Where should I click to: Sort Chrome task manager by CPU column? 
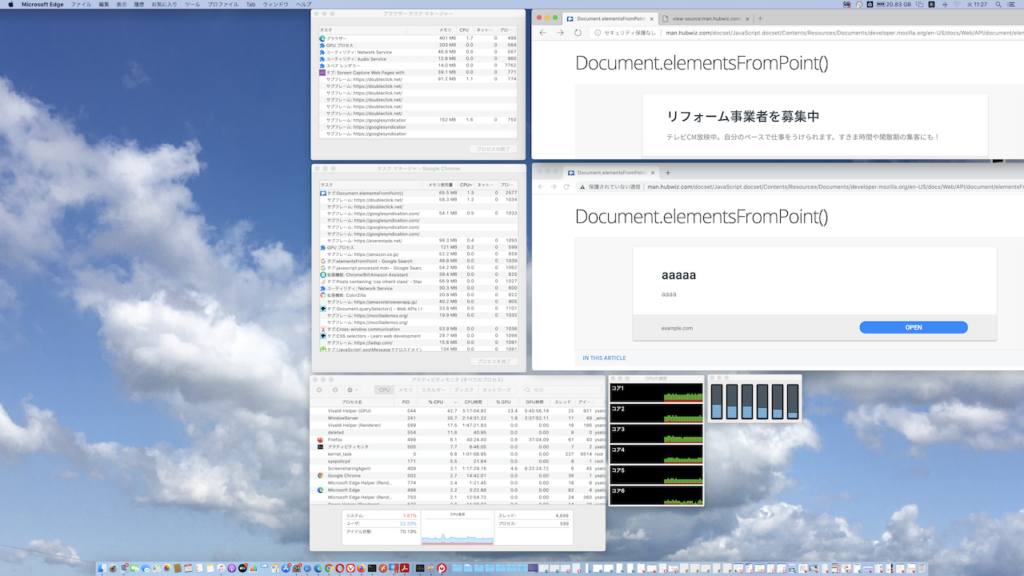click(x=466, y=185)
